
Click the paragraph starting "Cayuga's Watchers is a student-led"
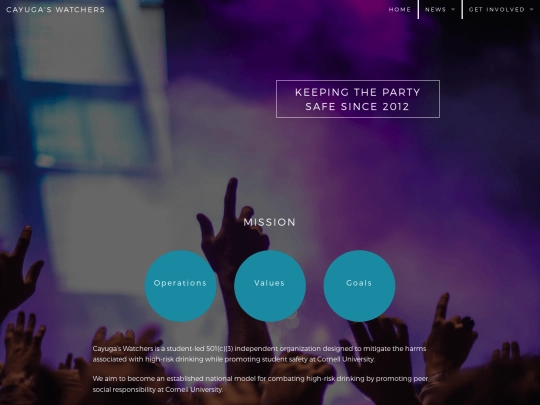259,354
